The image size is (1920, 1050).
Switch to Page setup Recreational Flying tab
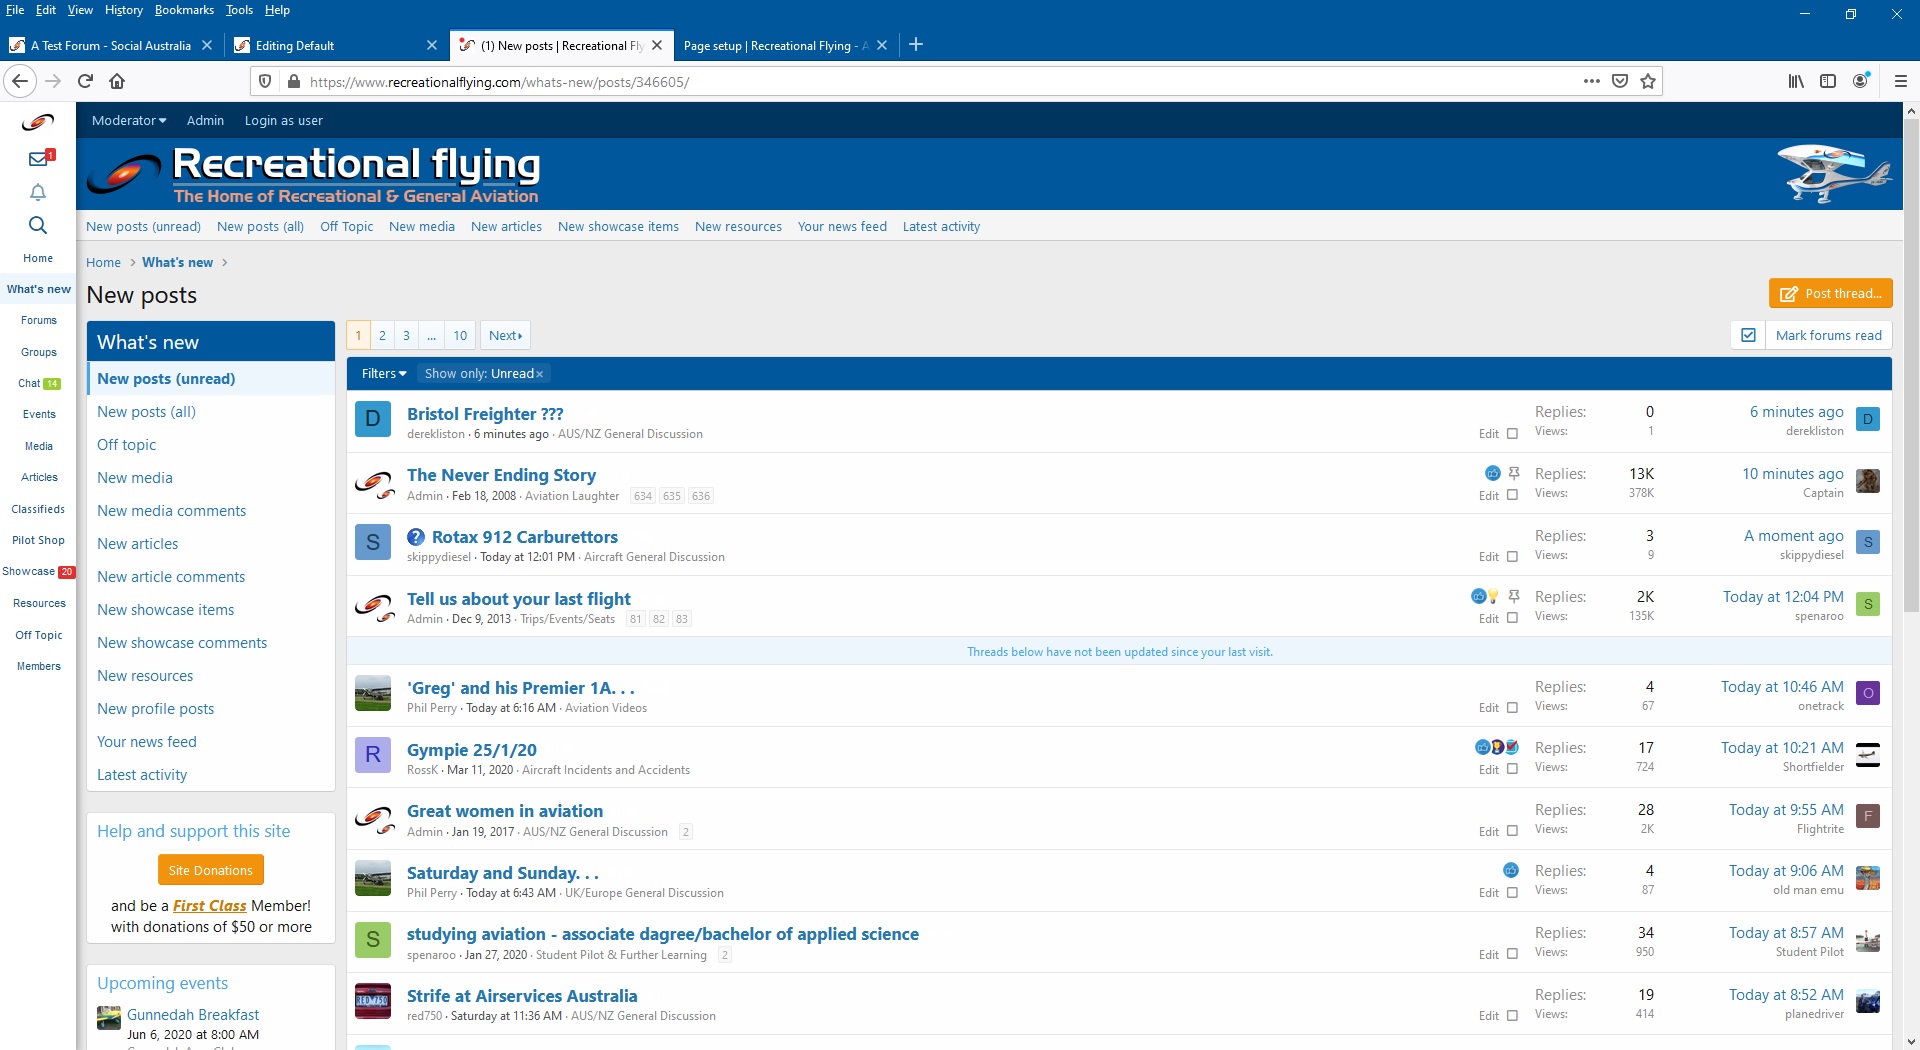pos(776,45)
